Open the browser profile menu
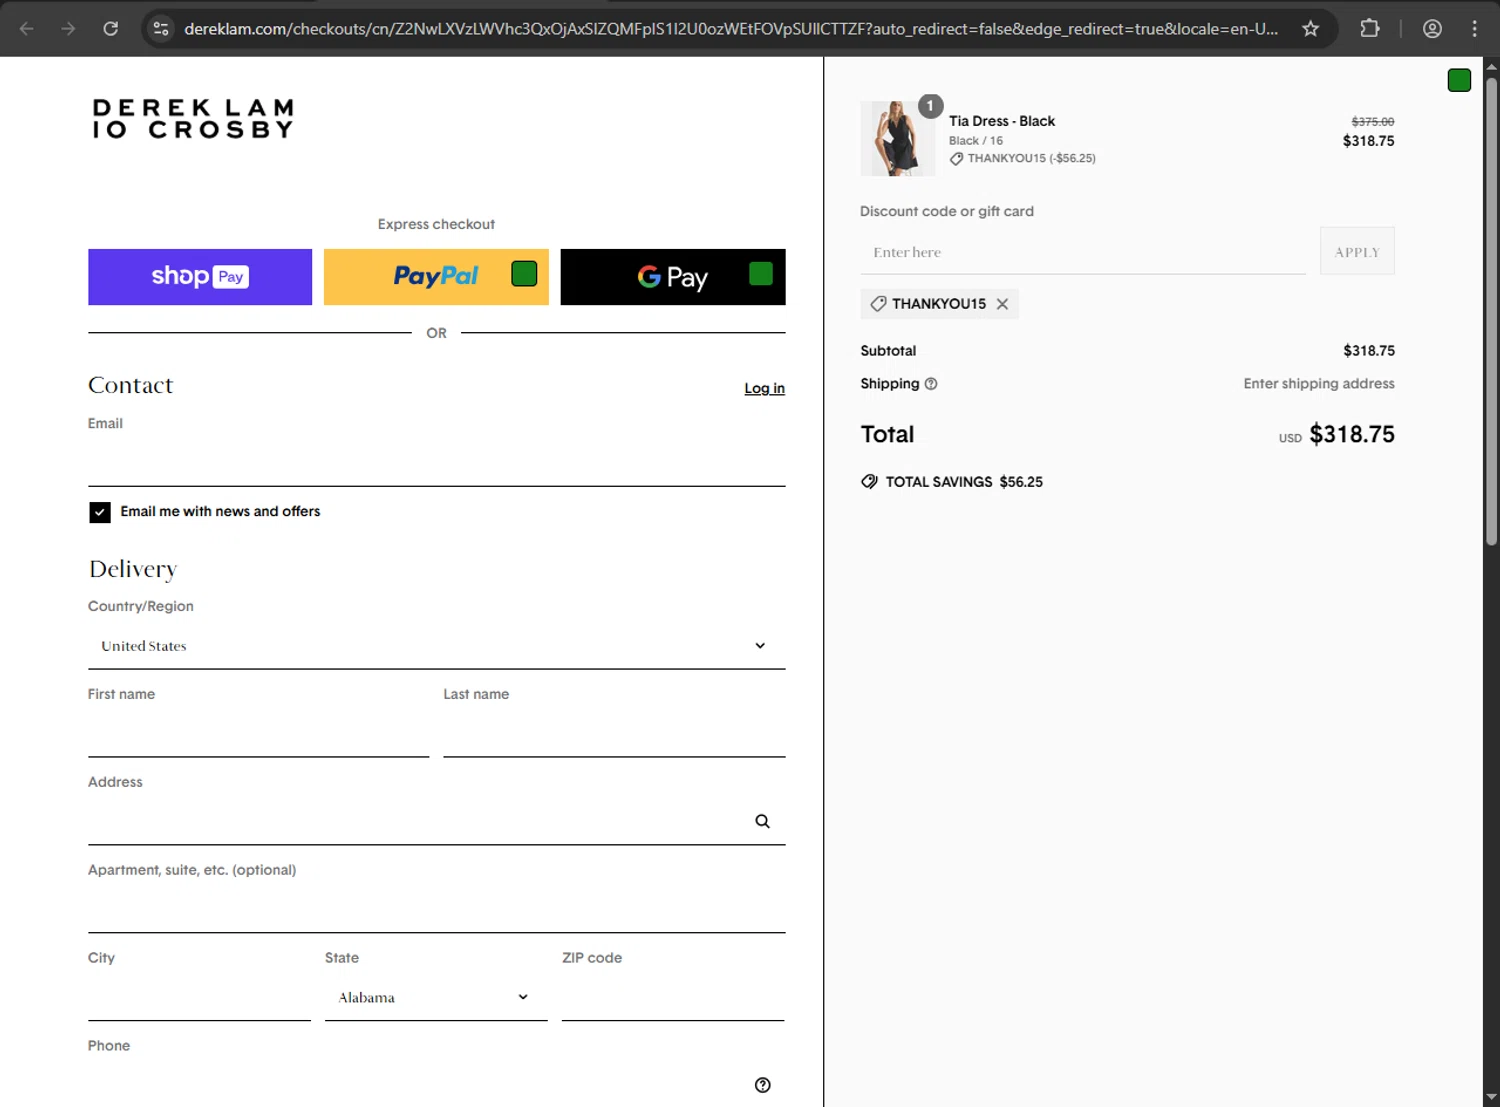 [x=1432, y=28]
